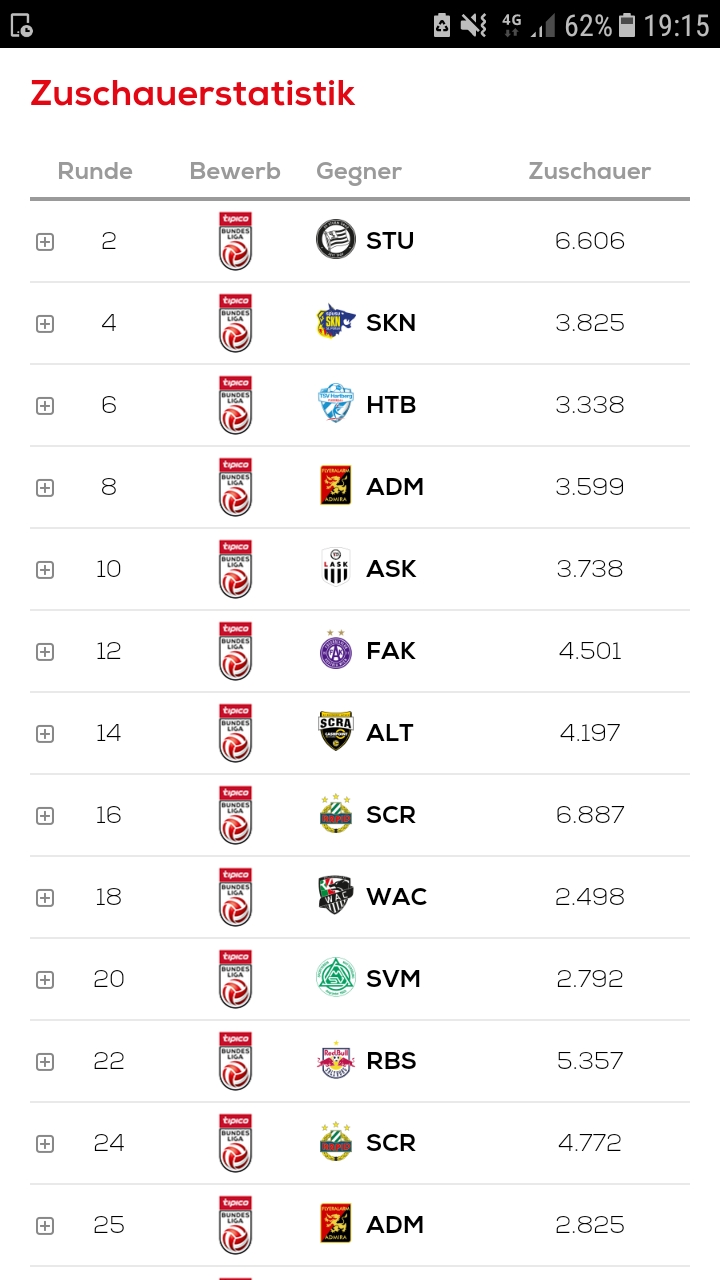The width and height of the screenshot is (720, 1280).
Task: Click the SCR Altach club logo
Action: coord(336,733)
